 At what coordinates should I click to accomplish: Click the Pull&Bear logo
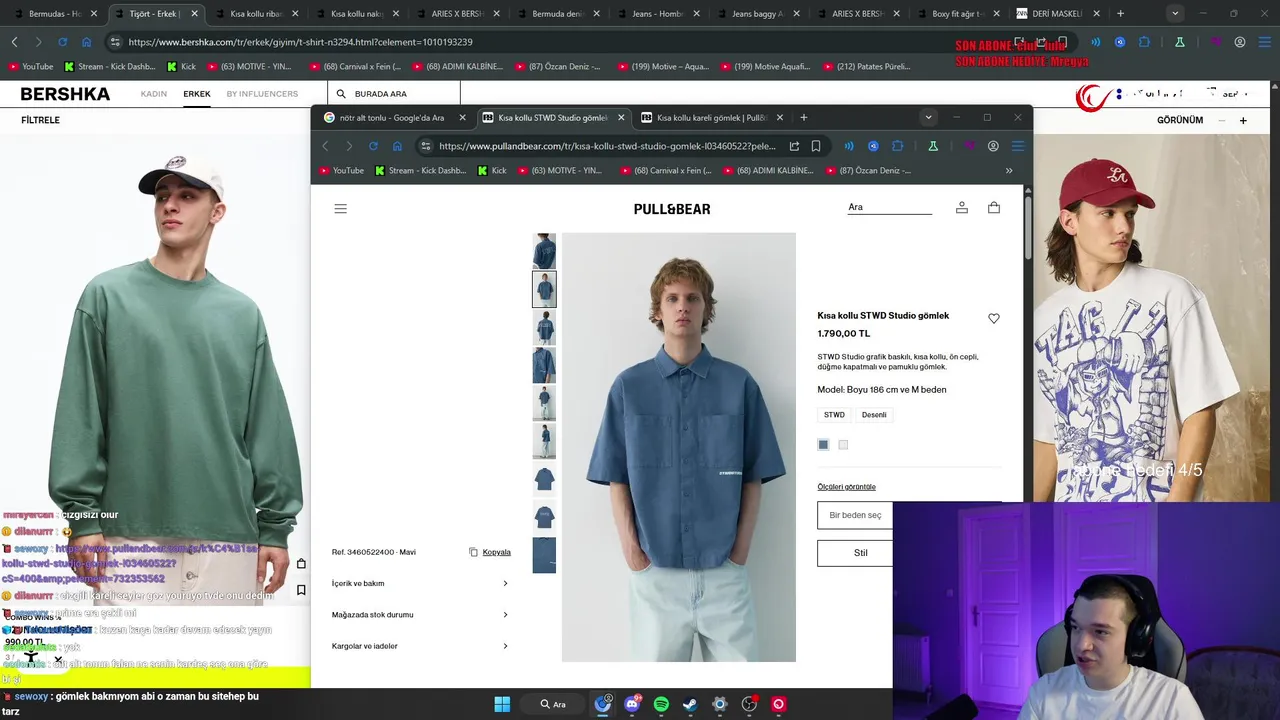pos(672,209)
